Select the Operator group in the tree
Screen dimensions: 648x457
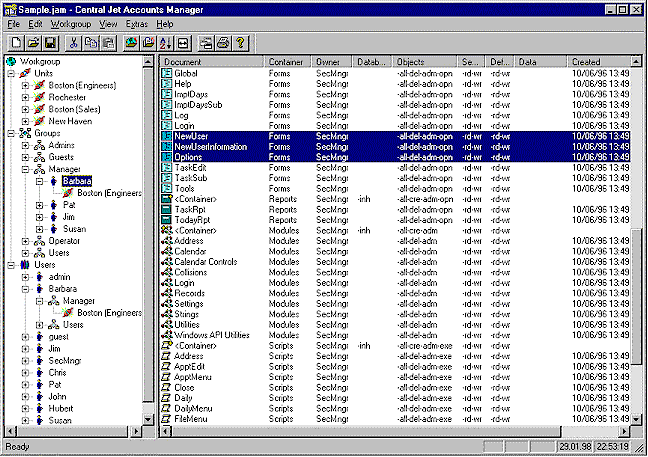pyautogui.click(x=64, y=241)
